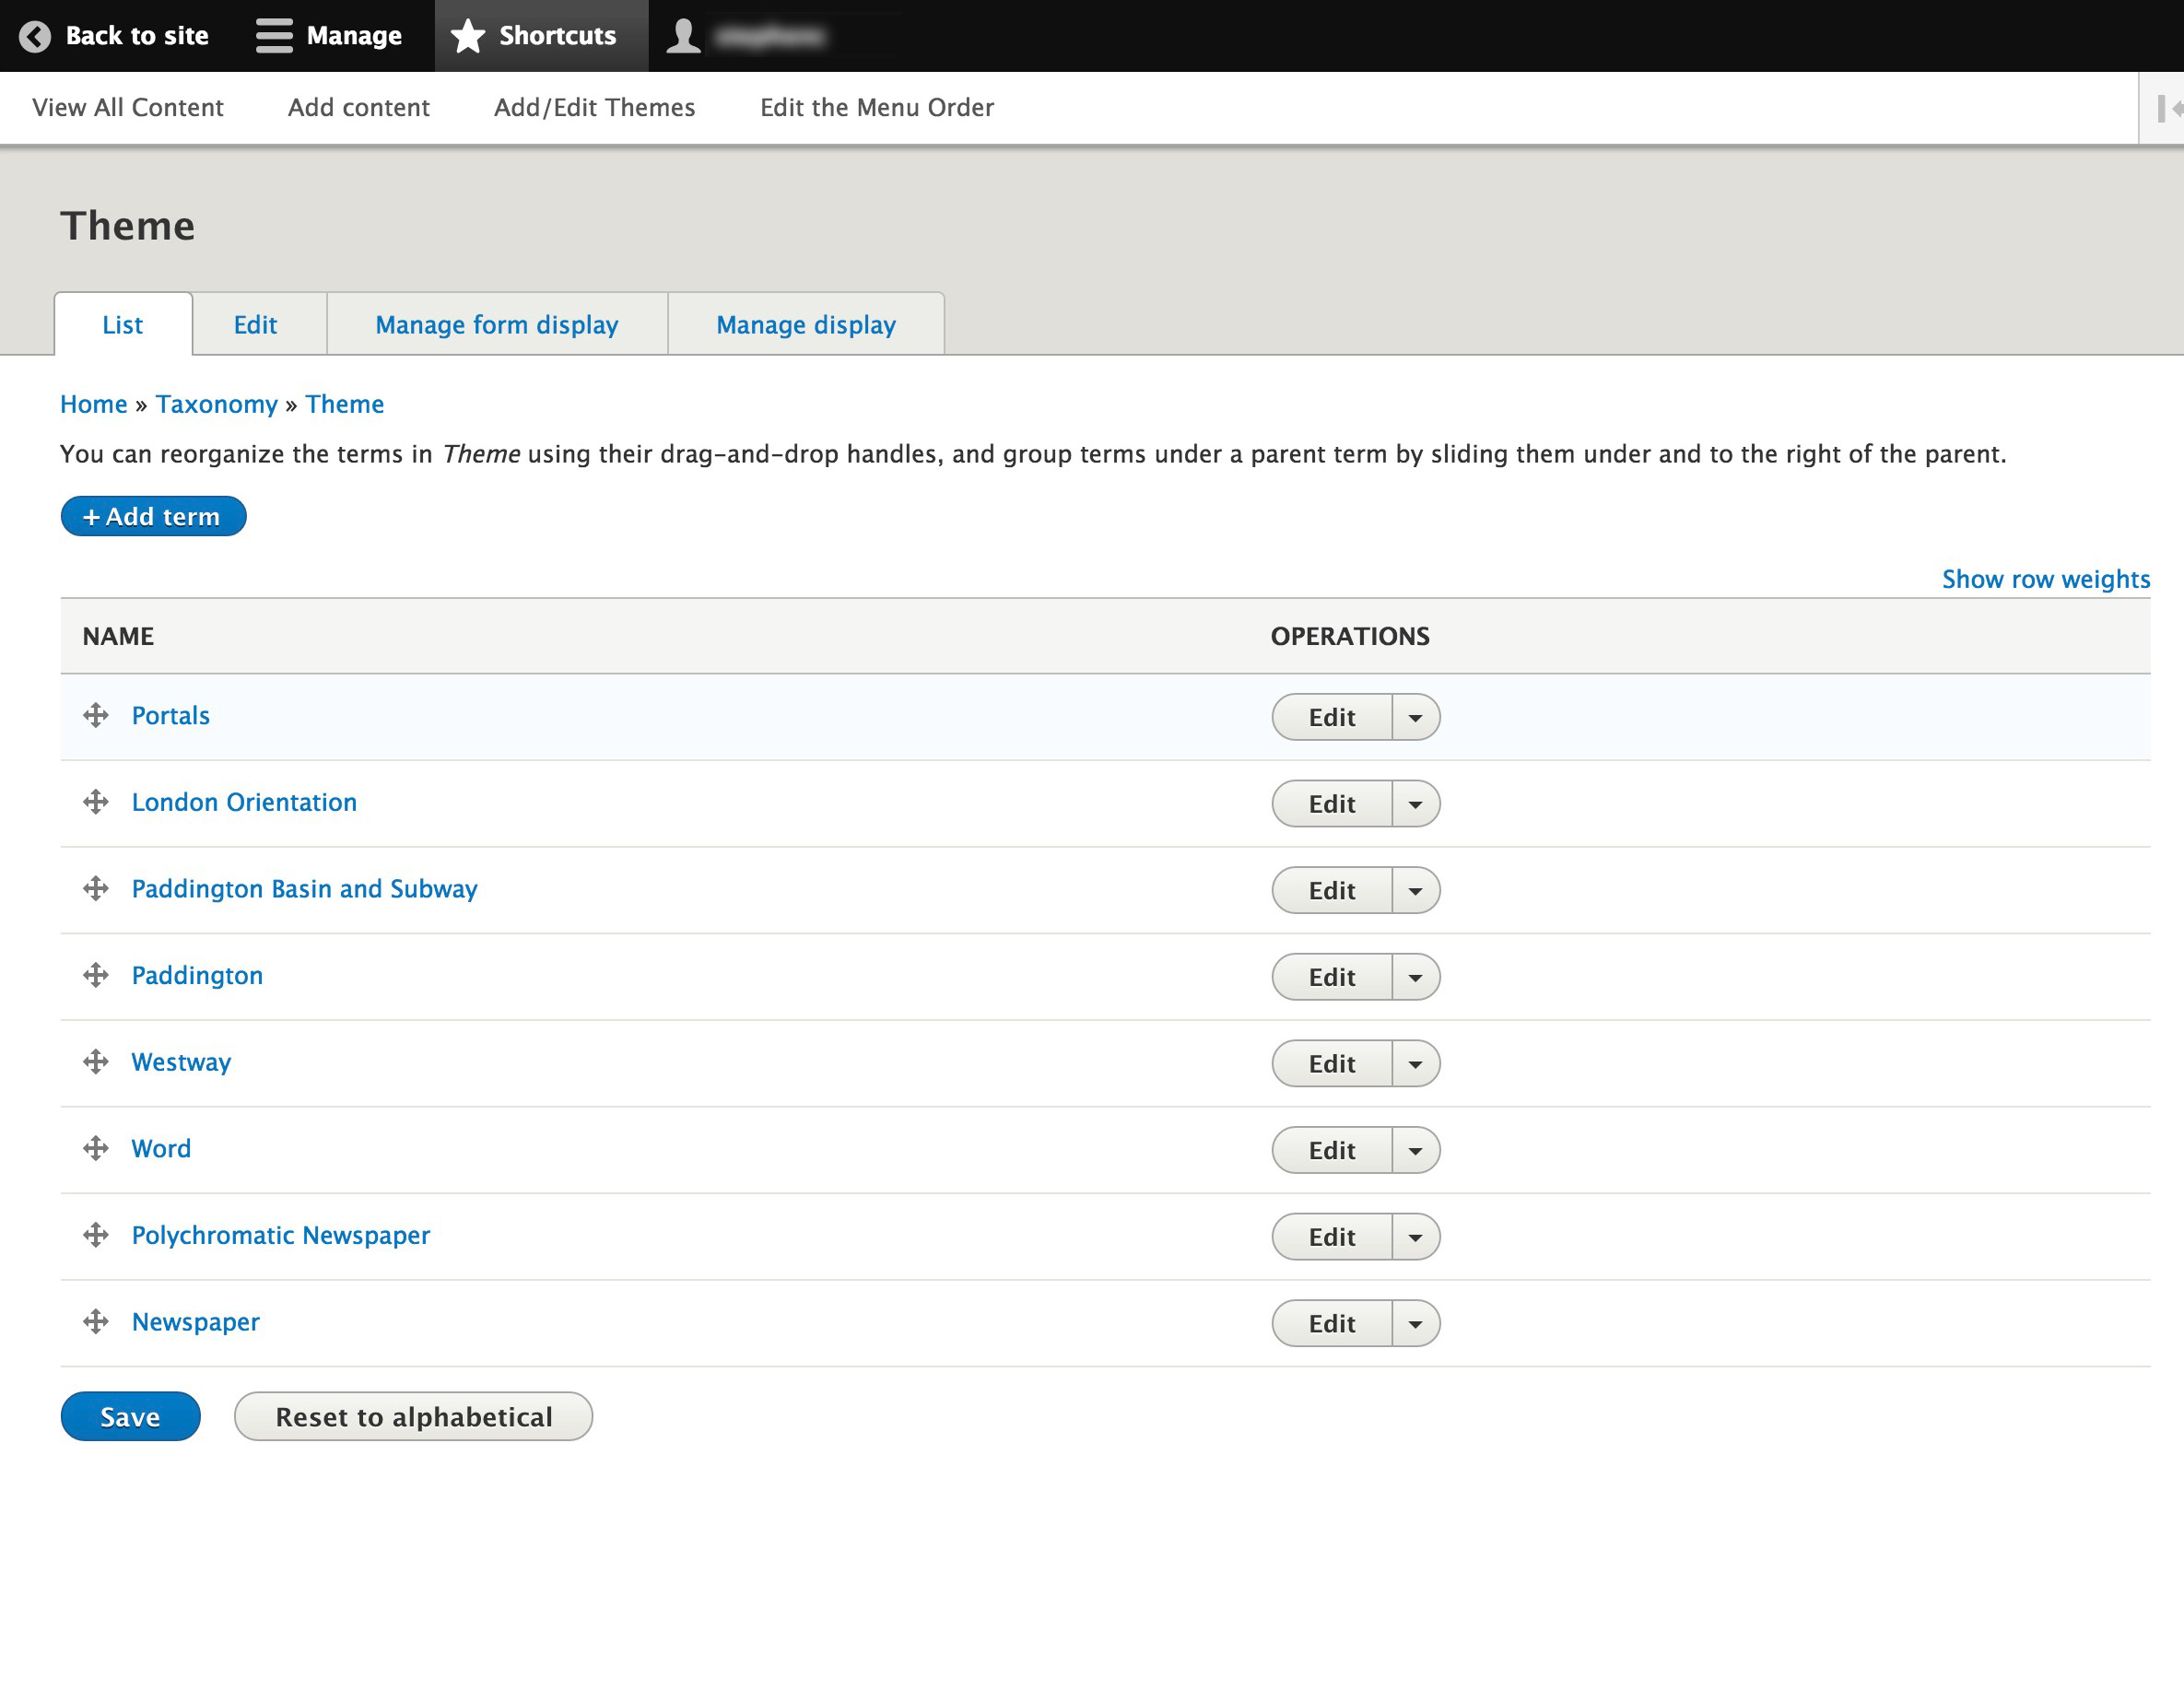The image size is (2184, 1701).
Task: Open the Manage display tab
Action: pos(805,325)
